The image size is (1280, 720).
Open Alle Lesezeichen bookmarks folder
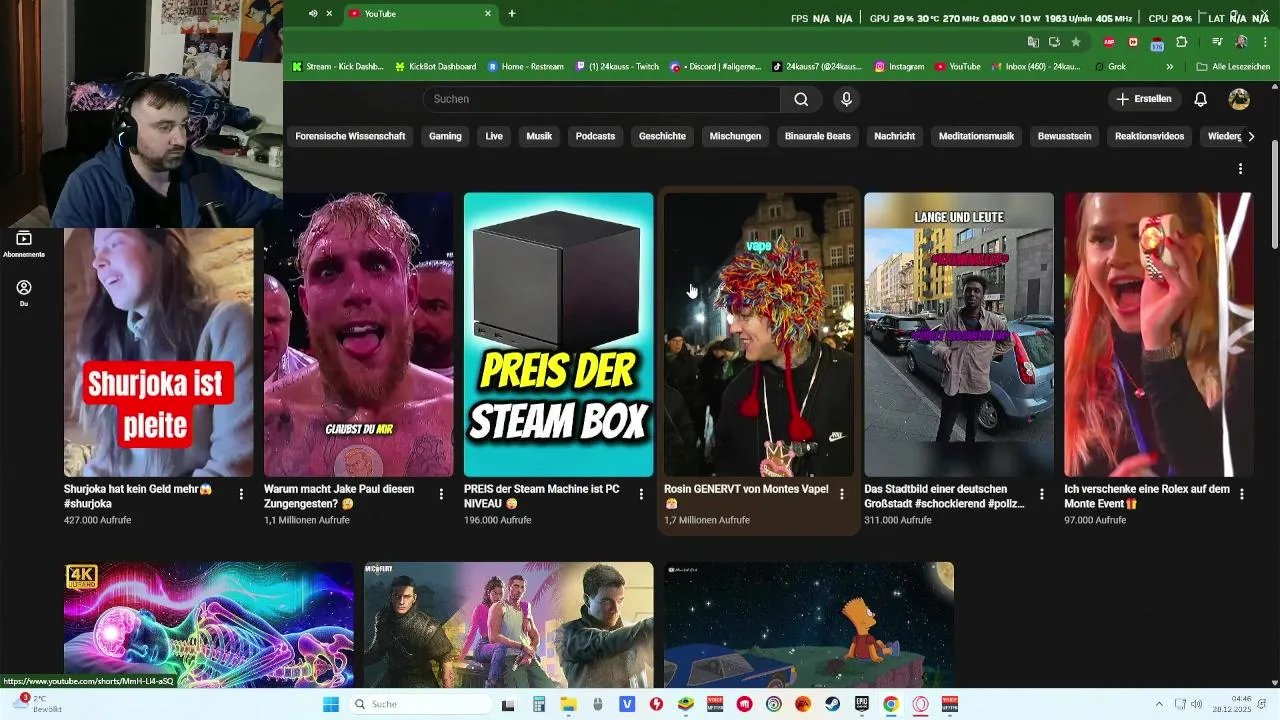click(1233, 67)
